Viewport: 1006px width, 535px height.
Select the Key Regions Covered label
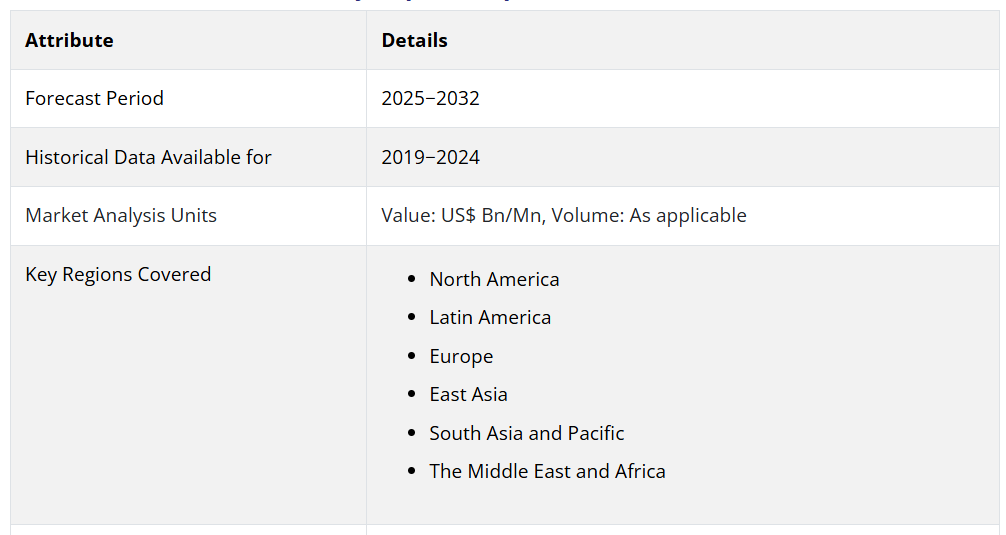tap(118, 275)
